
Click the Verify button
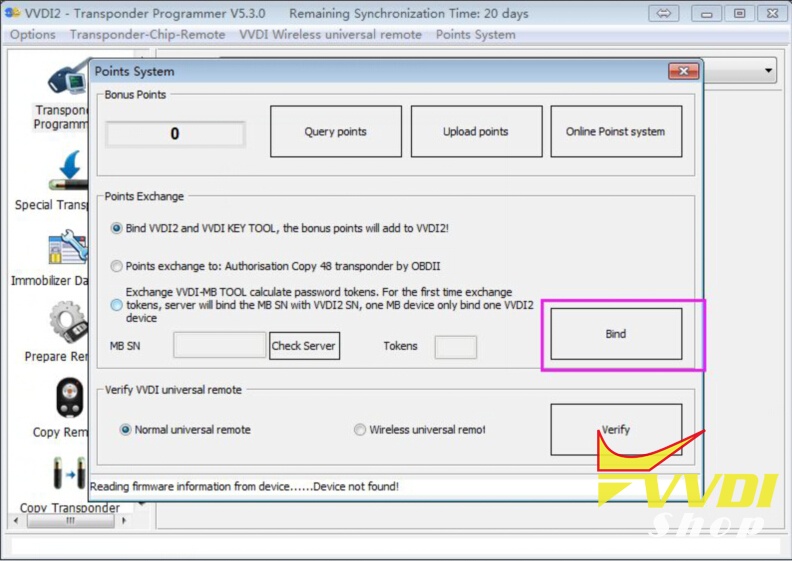[x=616, y=430]
